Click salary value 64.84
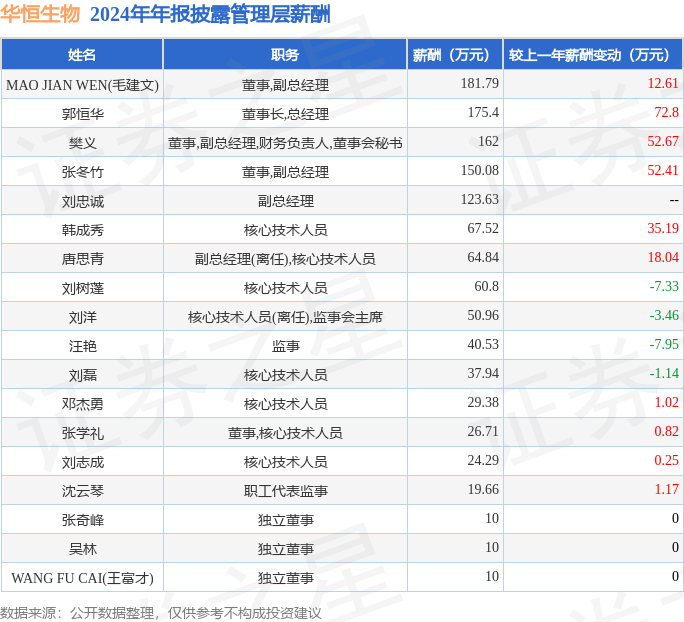This screenshot has height=622, width=684. [x=483, y=257]
